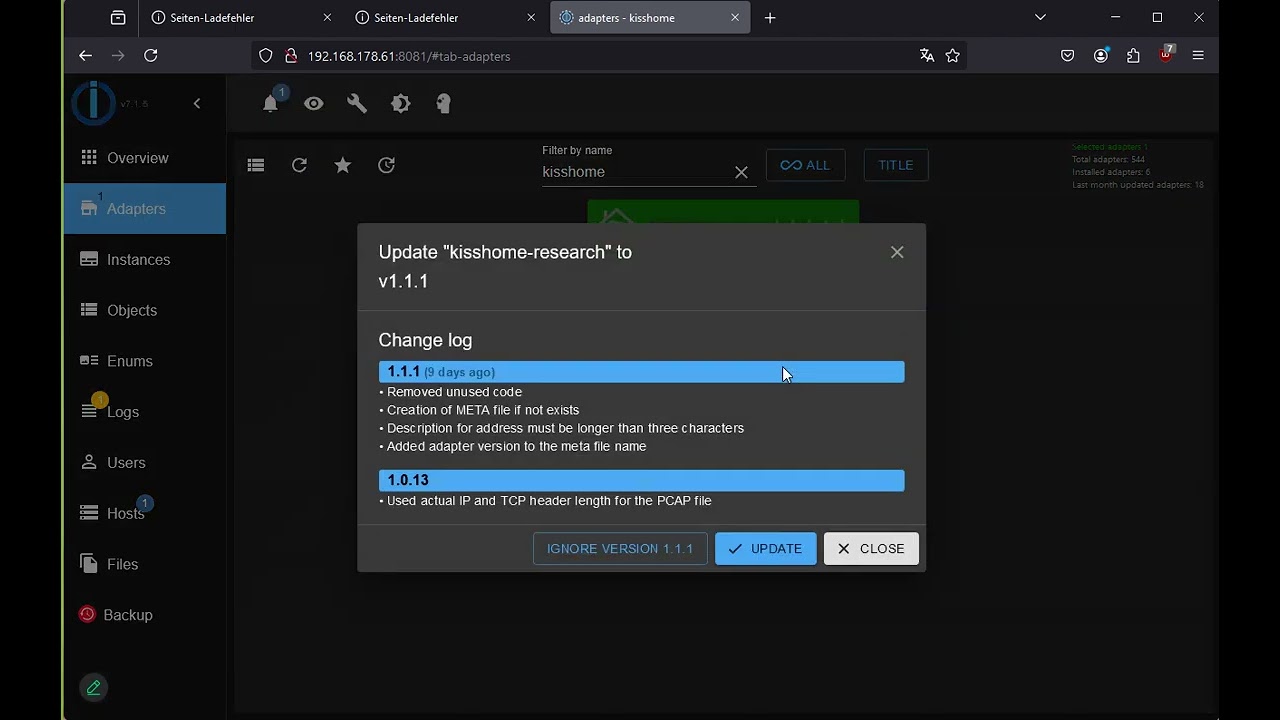Close the adapters - kisshome tab

[x=735, y=18]
